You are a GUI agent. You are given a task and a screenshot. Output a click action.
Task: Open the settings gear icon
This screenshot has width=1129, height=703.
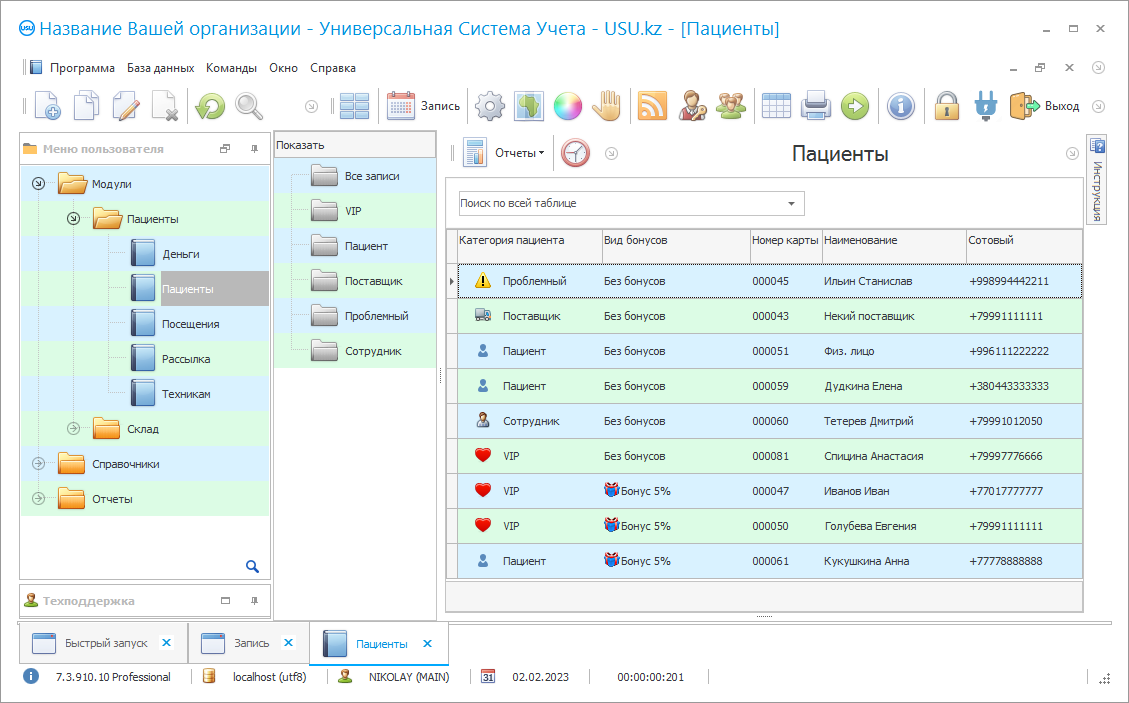(489, 106)
